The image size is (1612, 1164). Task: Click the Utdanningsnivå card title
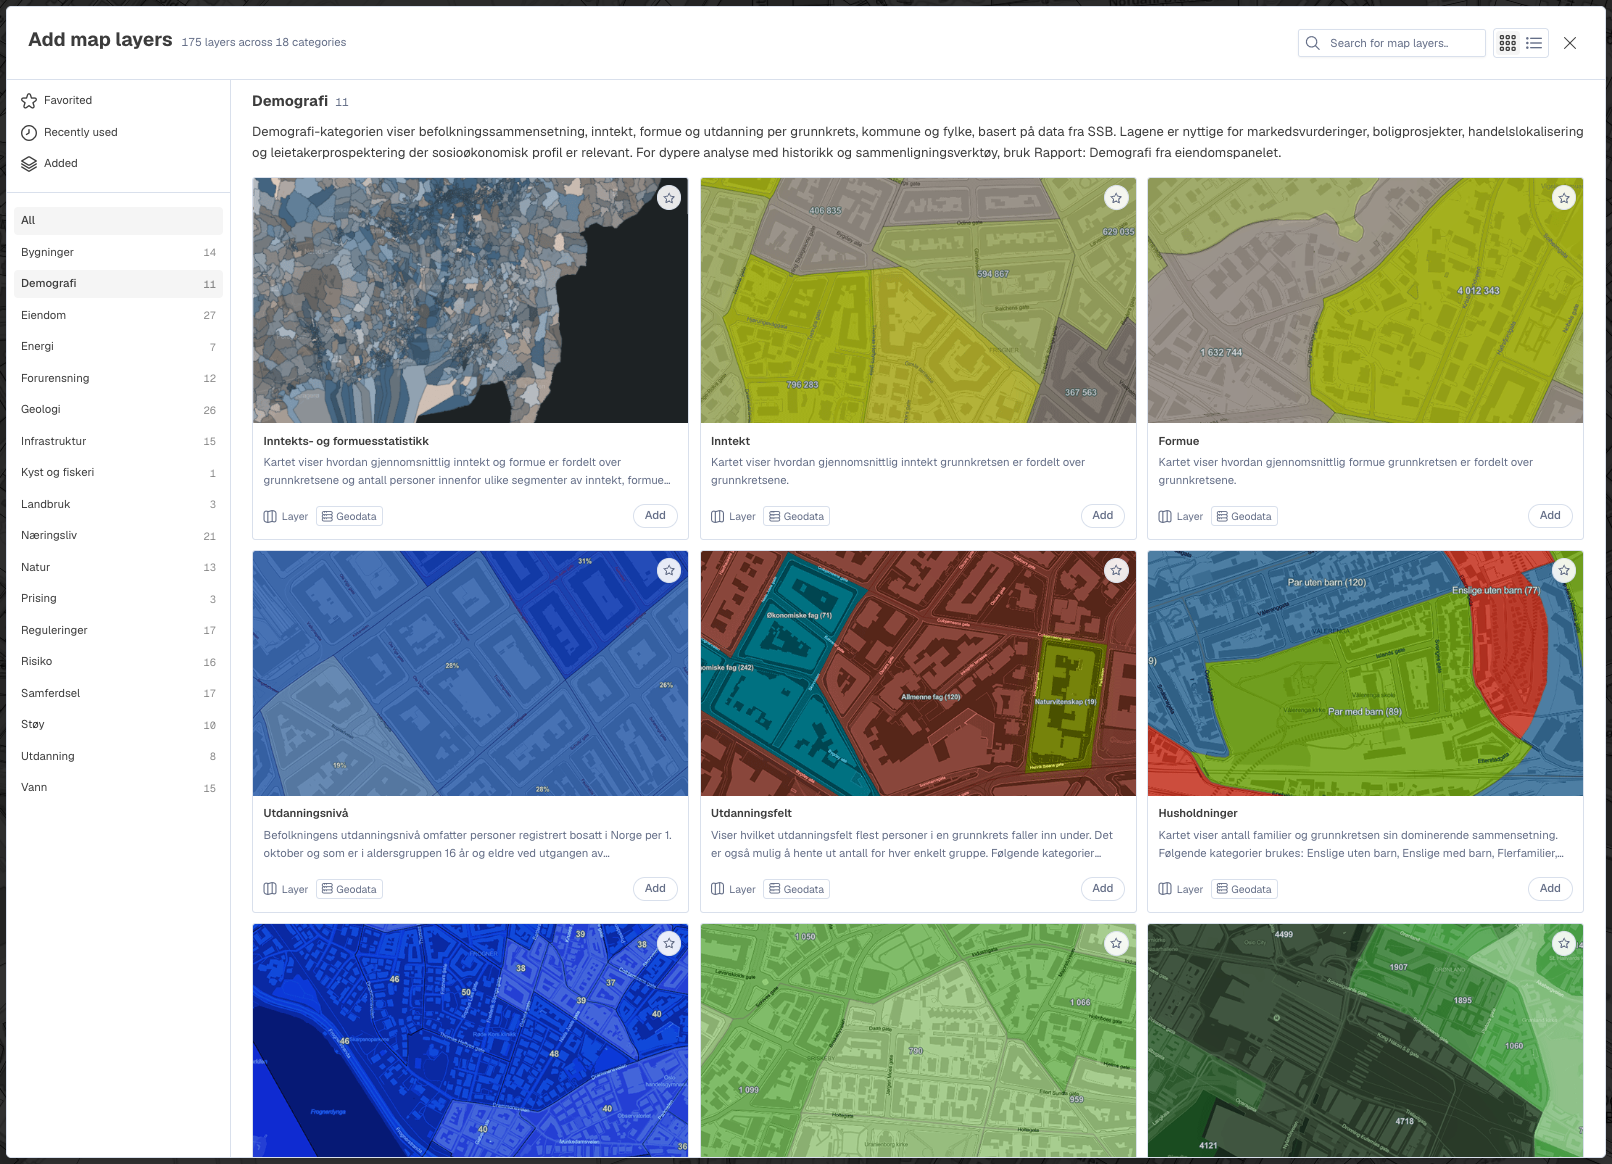pyautogui.click(x=306, y=813)
